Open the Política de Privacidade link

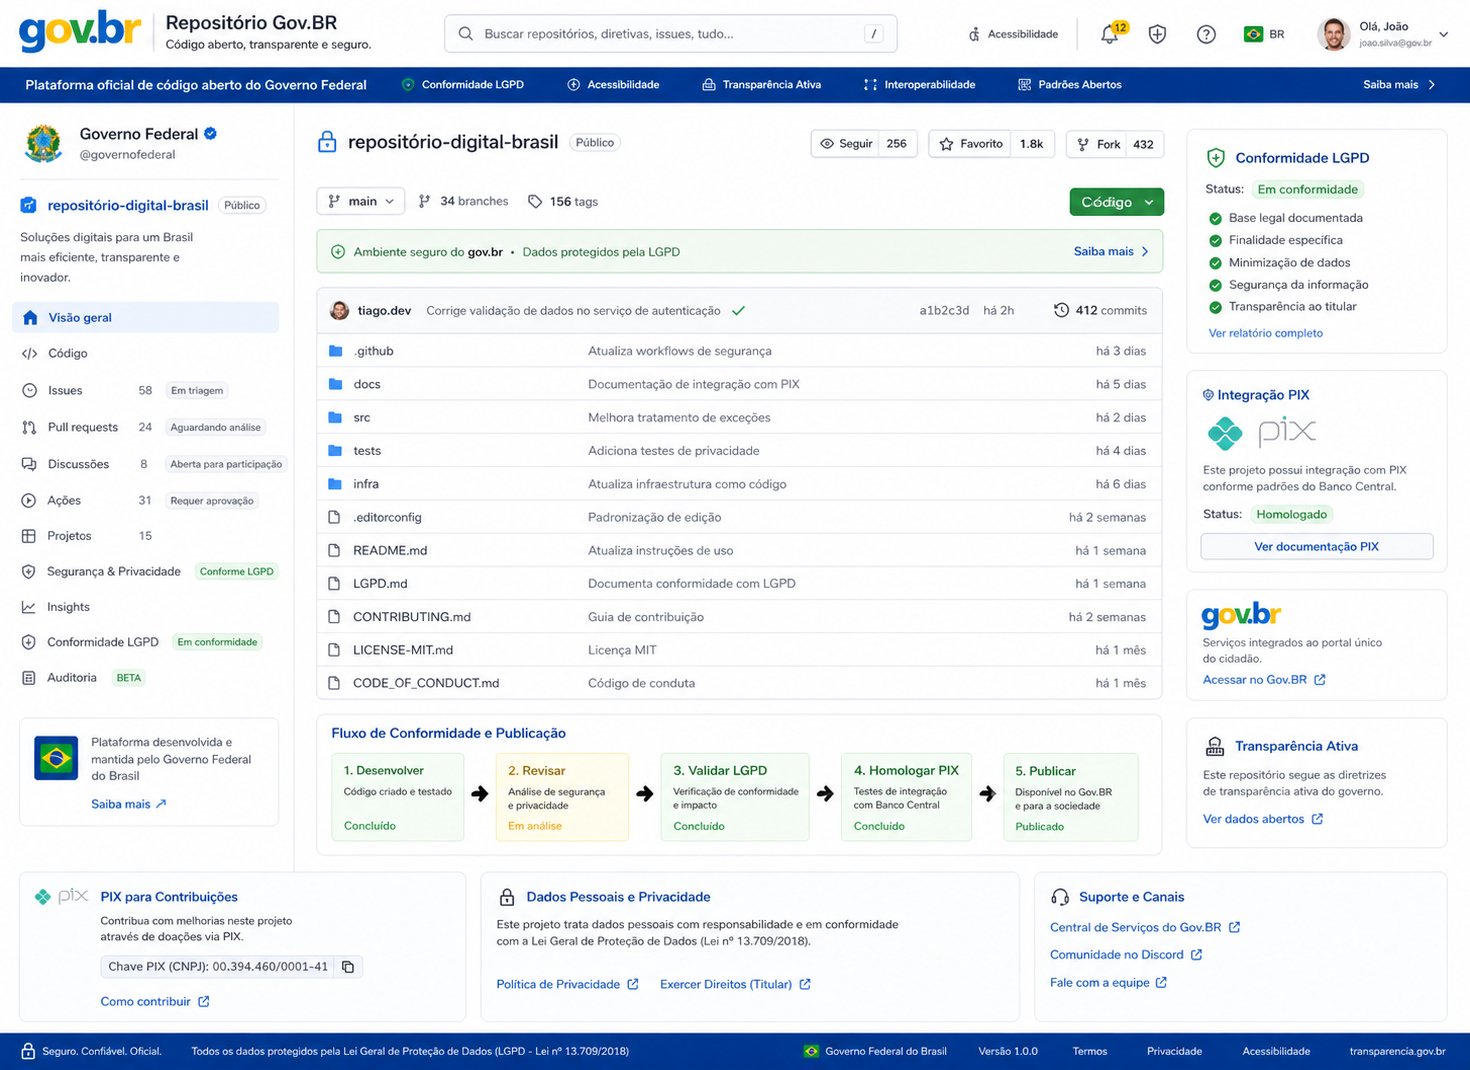(x=567, y=984)
